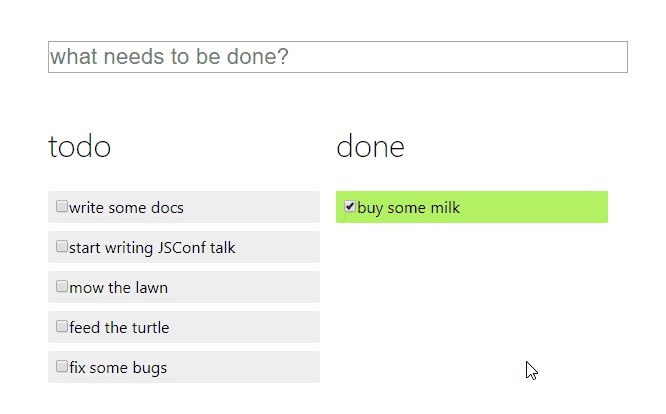
Task: Check off 'feed the turtle' checkbox
Action: tap(62, 327)
